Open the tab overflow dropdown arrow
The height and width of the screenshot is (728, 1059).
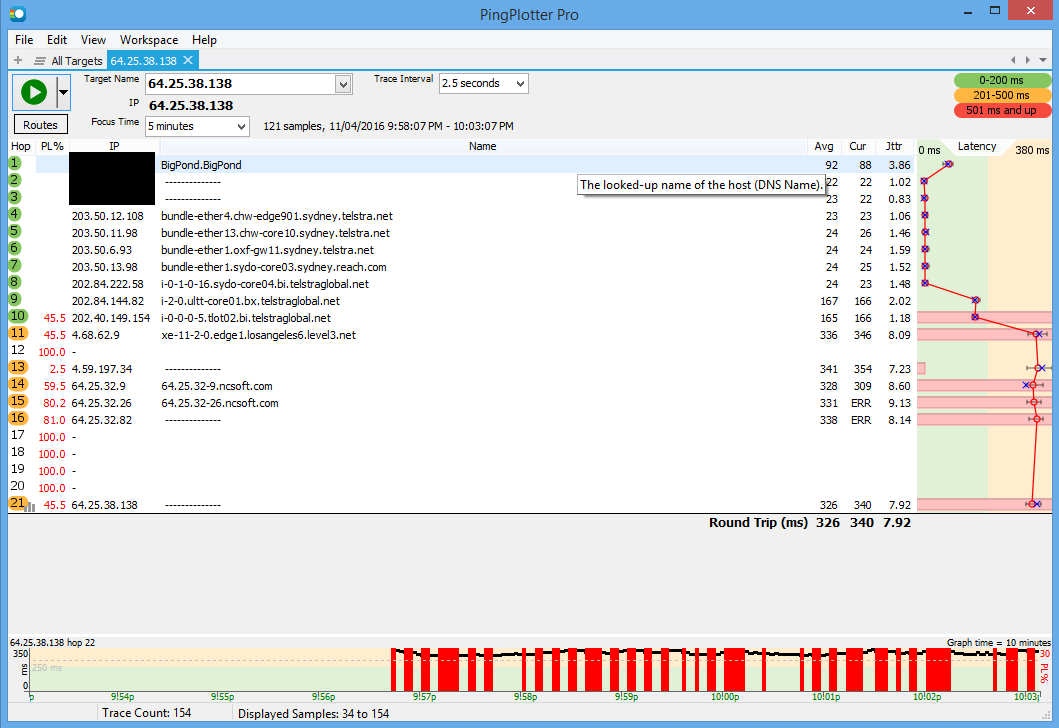1043,60
